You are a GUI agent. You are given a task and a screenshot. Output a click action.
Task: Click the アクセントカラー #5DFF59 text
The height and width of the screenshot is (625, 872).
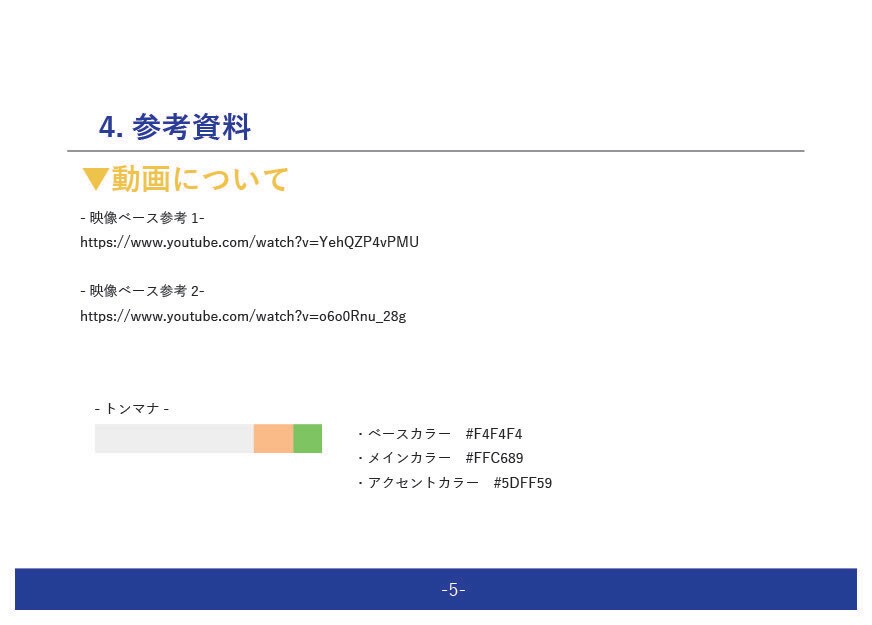(454, 483)
